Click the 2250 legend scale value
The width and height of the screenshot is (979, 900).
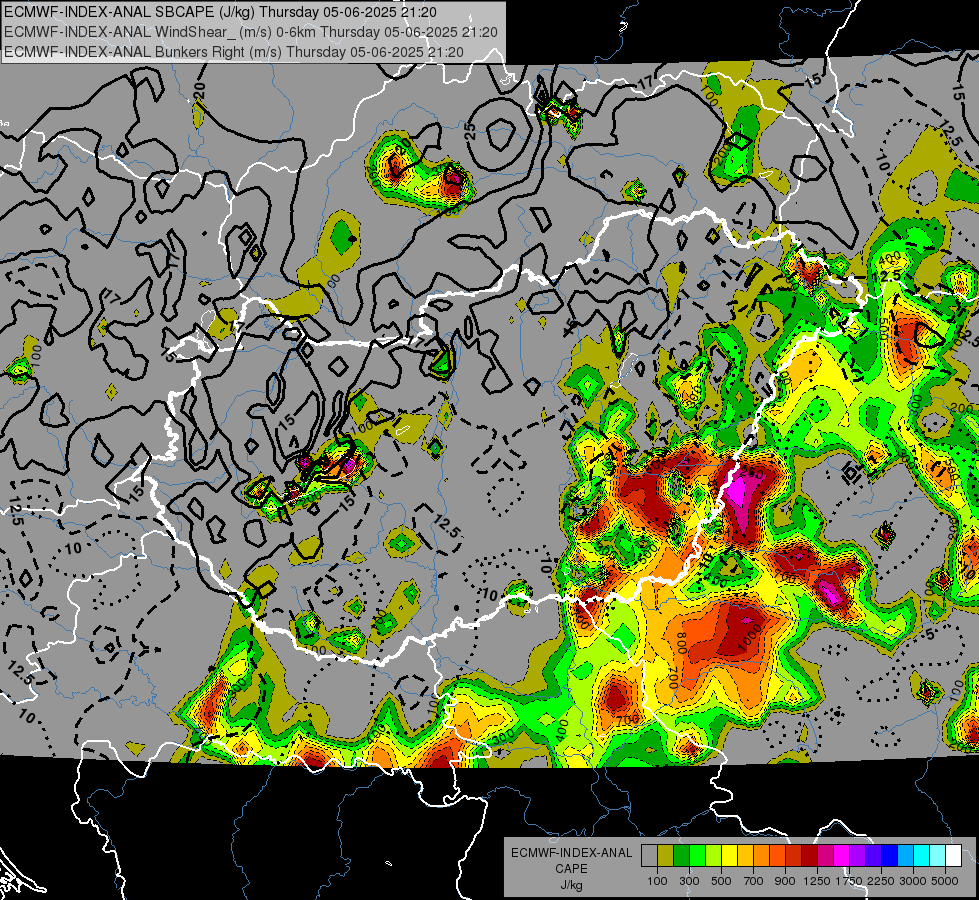click(881, 881)
